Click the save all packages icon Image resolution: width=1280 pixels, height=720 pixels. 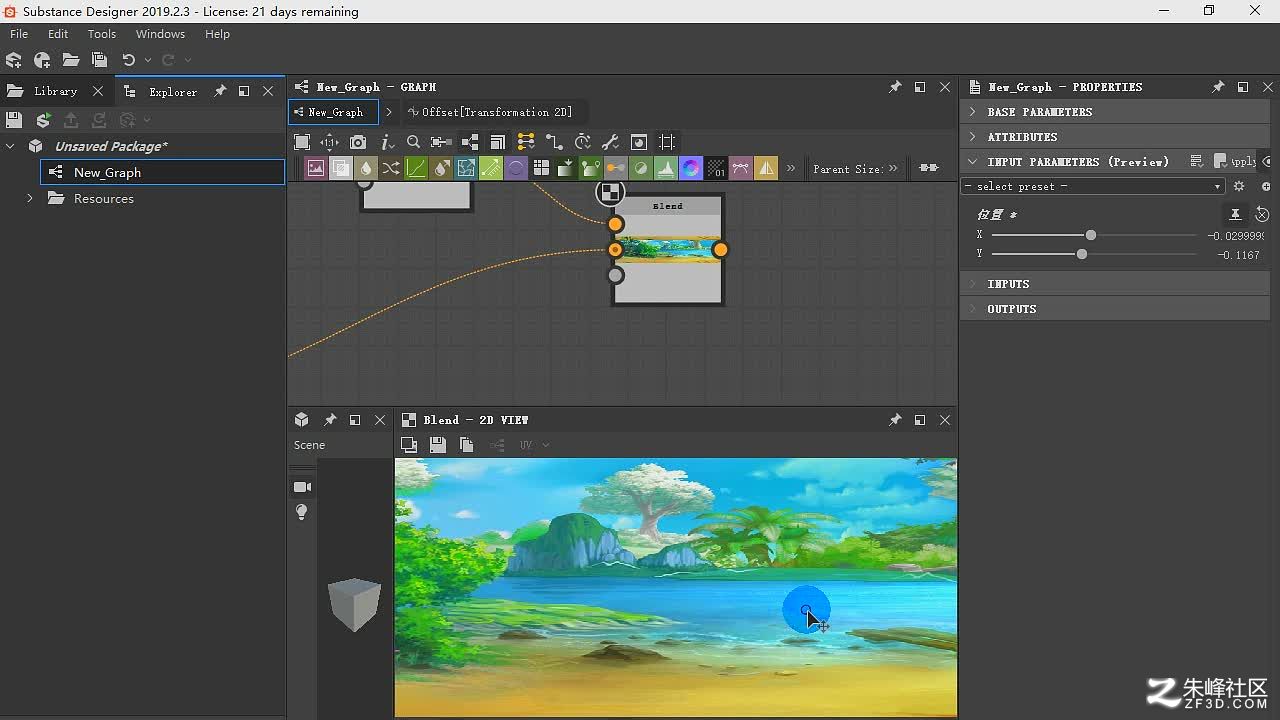click(x=99, y=60)
